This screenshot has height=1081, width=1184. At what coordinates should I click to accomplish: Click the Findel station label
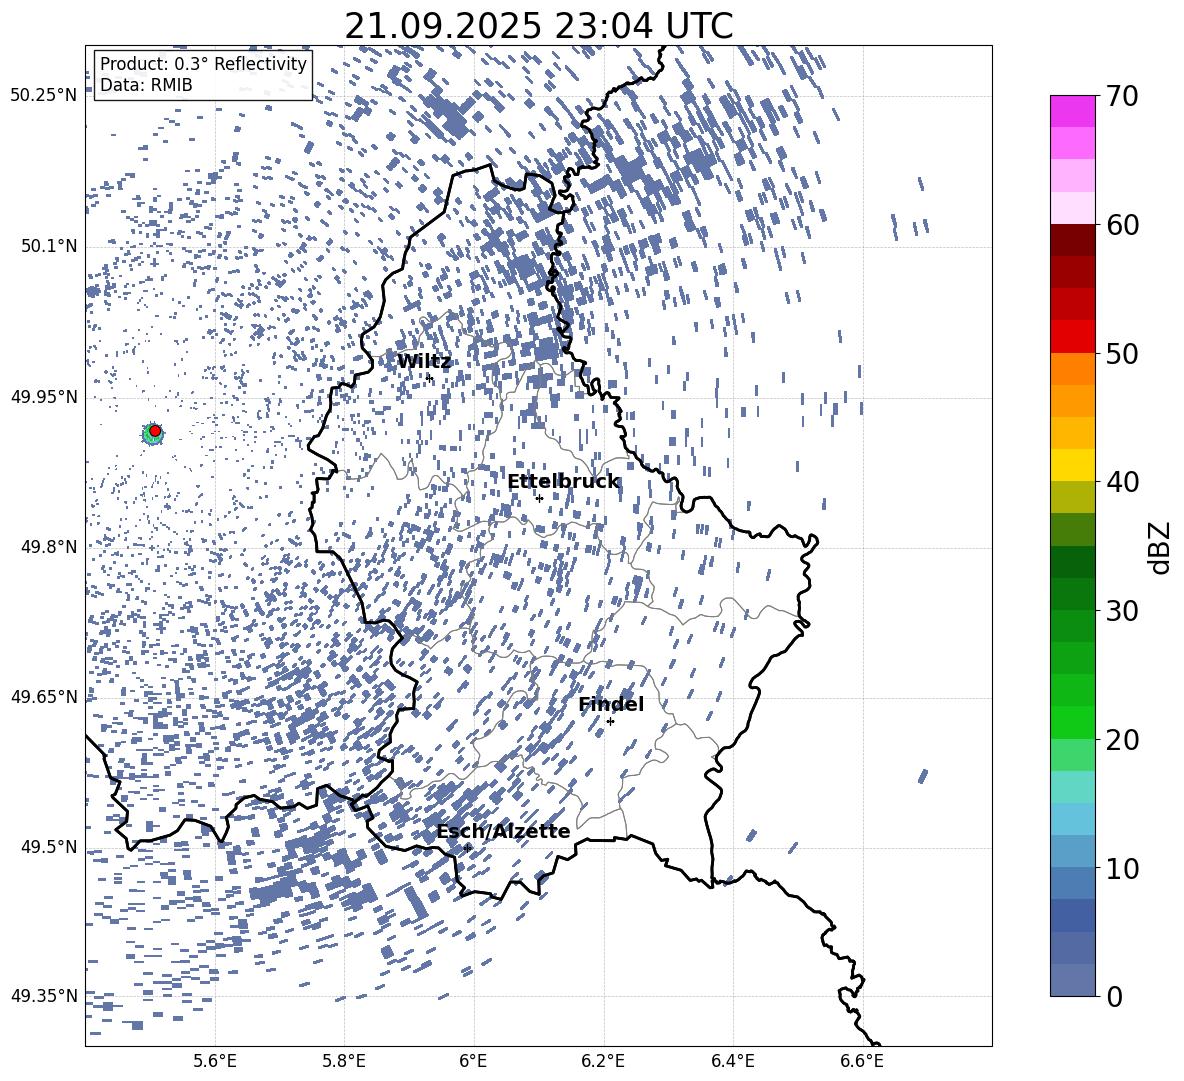coord(611,704)
